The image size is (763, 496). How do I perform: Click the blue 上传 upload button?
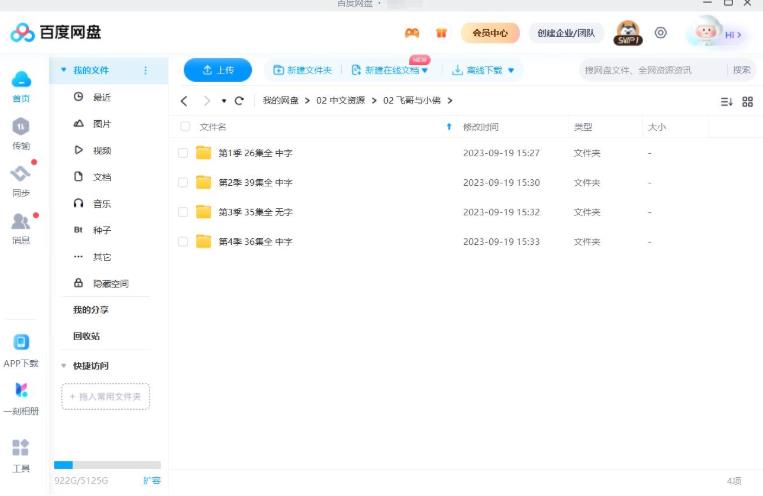point(218,70)
